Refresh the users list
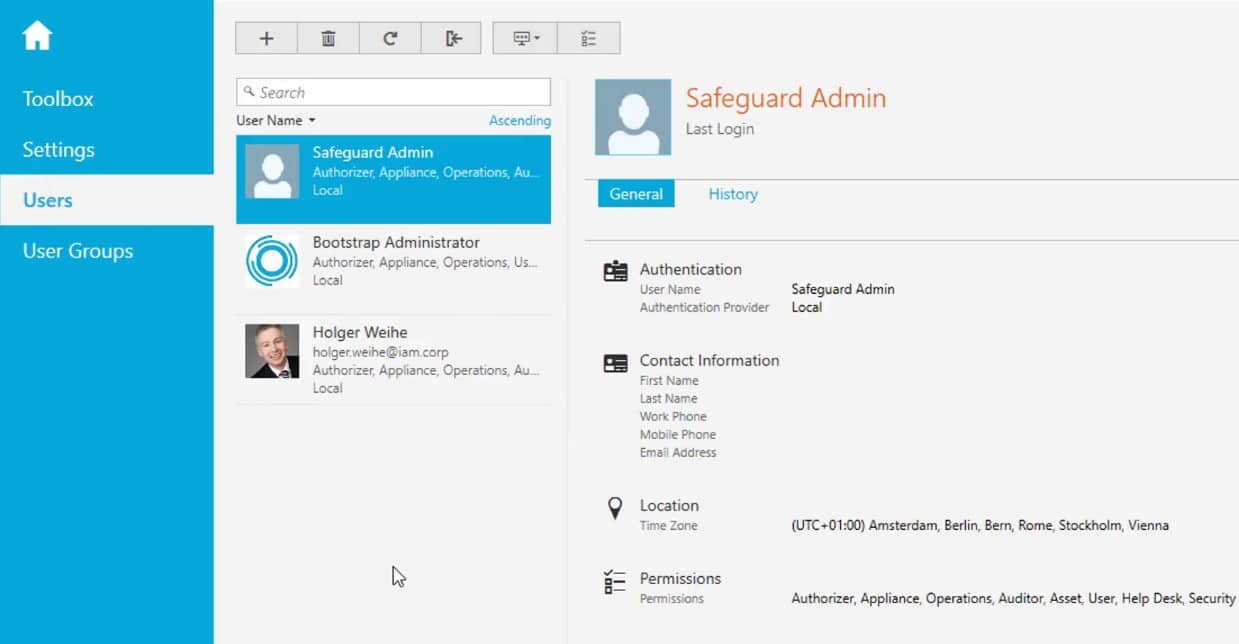This screenshot has height=644, width=1239. tap(390, 38)
